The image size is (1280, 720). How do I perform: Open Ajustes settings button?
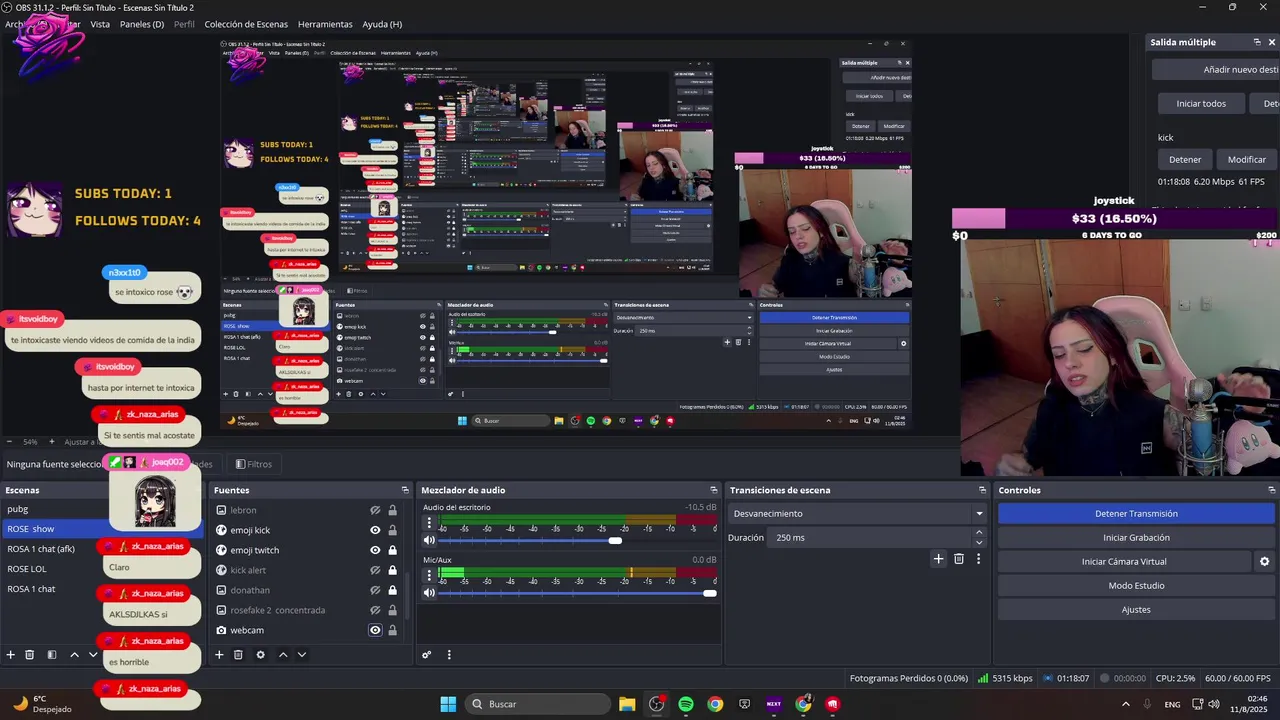click(1136, 610)
